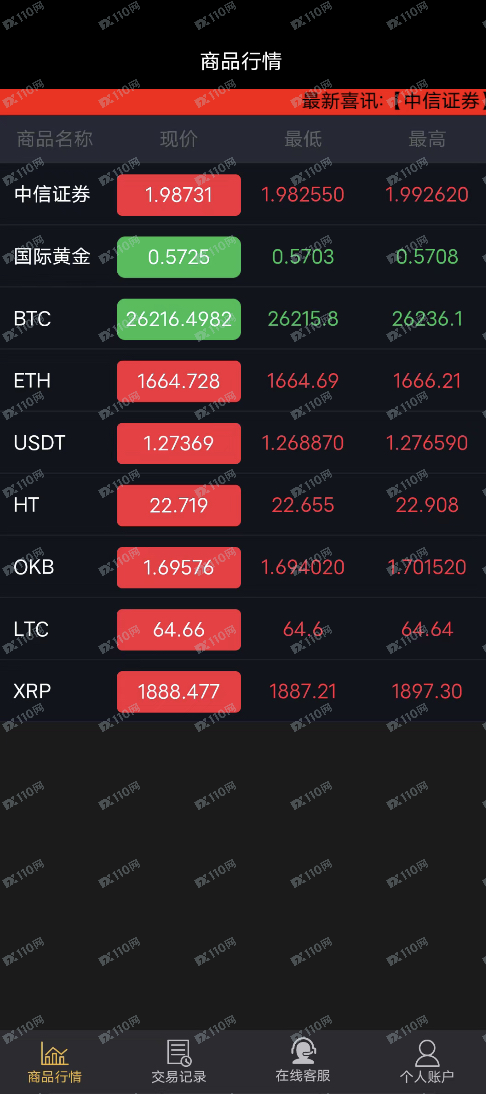Open the 国际黄金 product name

(x=52, y=257)
